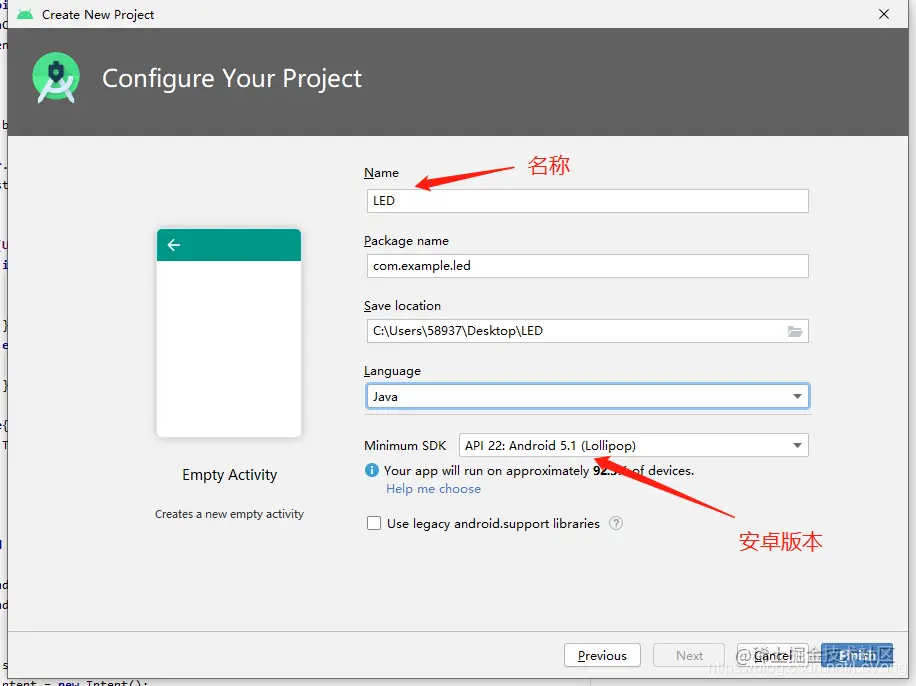Click the info icon next to device percentage
Viewport: 916px width, 686px height.
[x=372, y=470]
